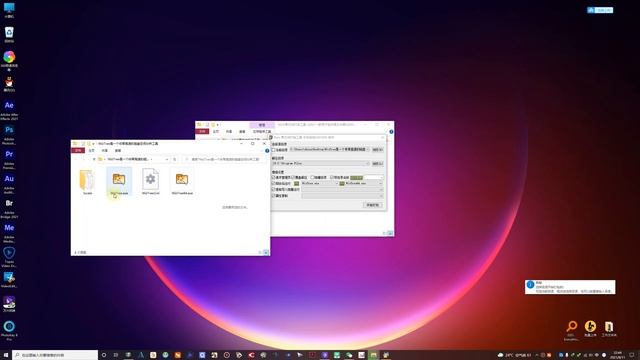Image resolution: width=640 pixels, height=360 pixels.
Task: Open the red File tab in front Explorer
Action: [78, 151]
